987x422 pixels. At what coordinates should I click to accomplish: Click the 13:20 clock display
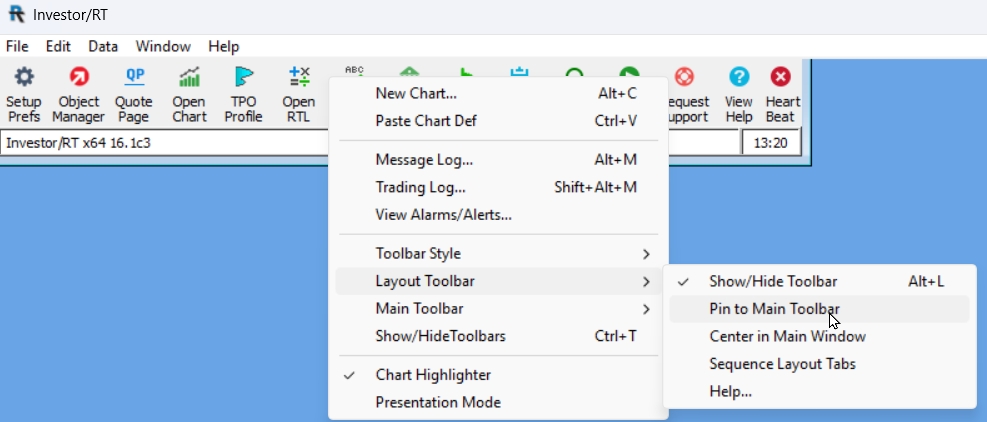[771, 143]
